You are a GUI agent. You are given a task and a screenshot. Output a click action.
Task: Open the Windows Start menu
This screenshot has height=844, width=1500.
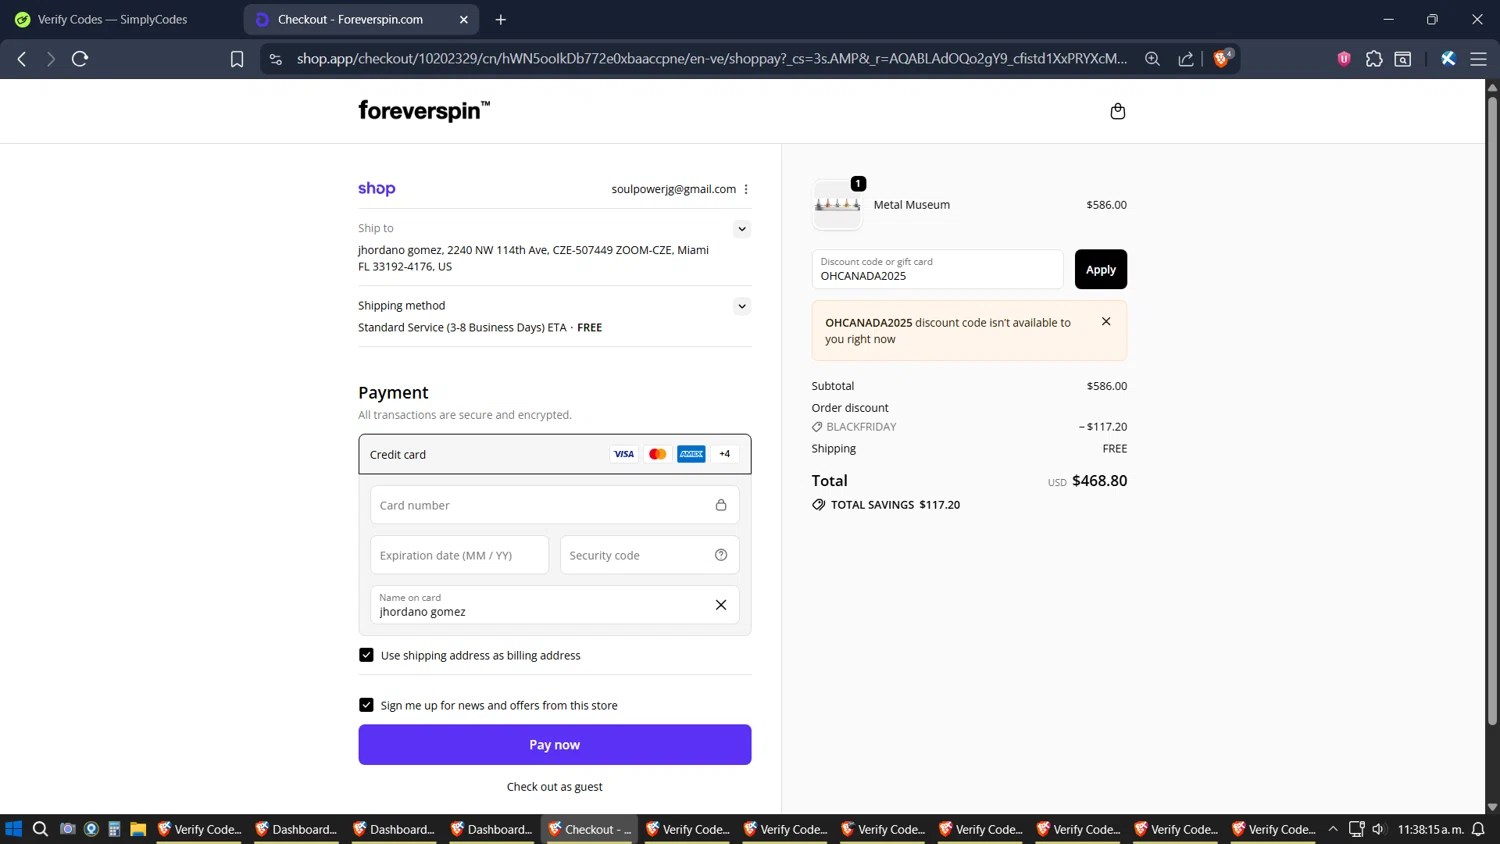point(14,829)
